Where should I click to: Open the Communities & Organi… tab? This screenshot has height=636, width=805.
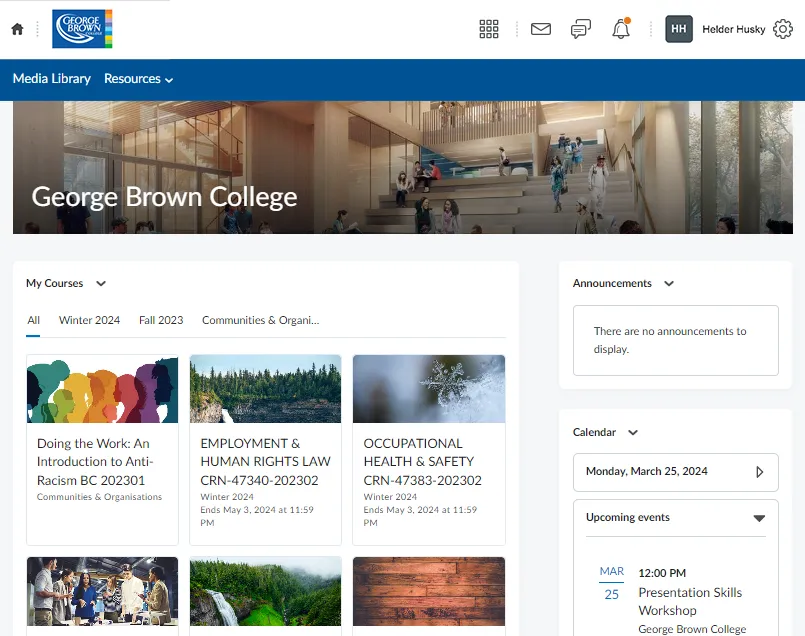point(260,320)
